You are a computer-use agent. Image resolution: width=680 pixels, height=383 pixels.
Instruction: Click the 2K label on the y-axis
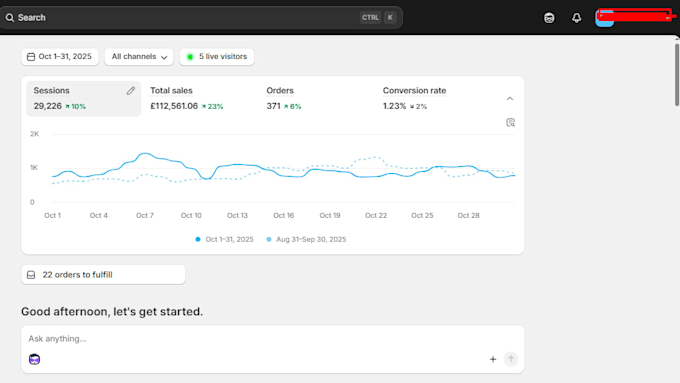pyautogui.click(x=34, y=134)
